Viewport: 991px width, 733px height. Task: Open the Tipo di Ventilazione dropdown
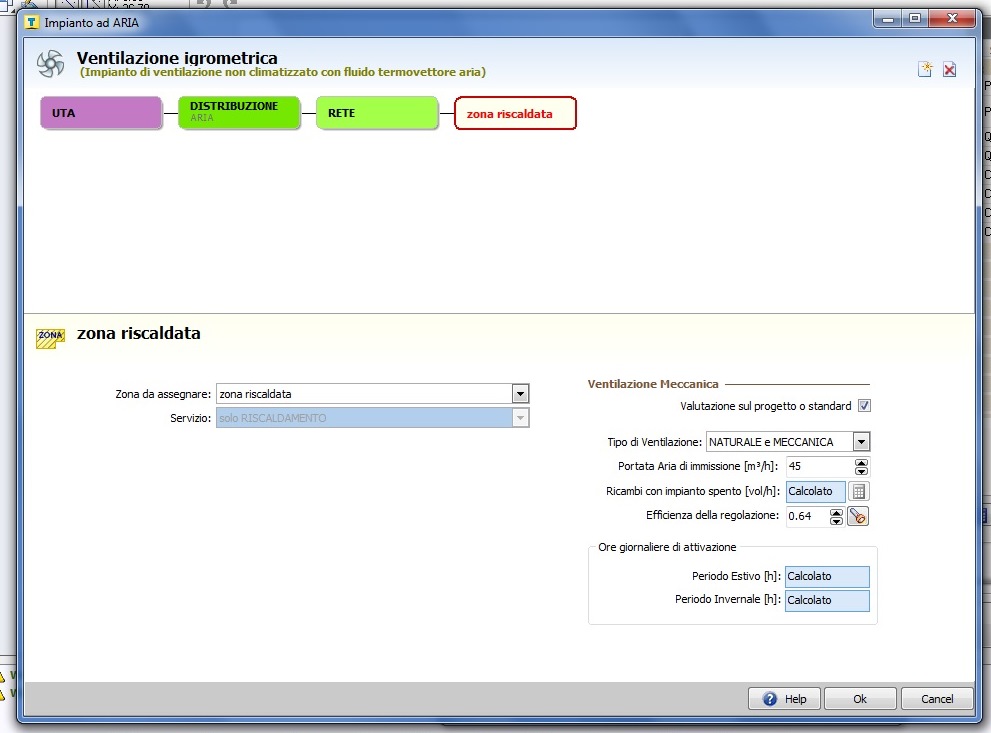[860, 442]
